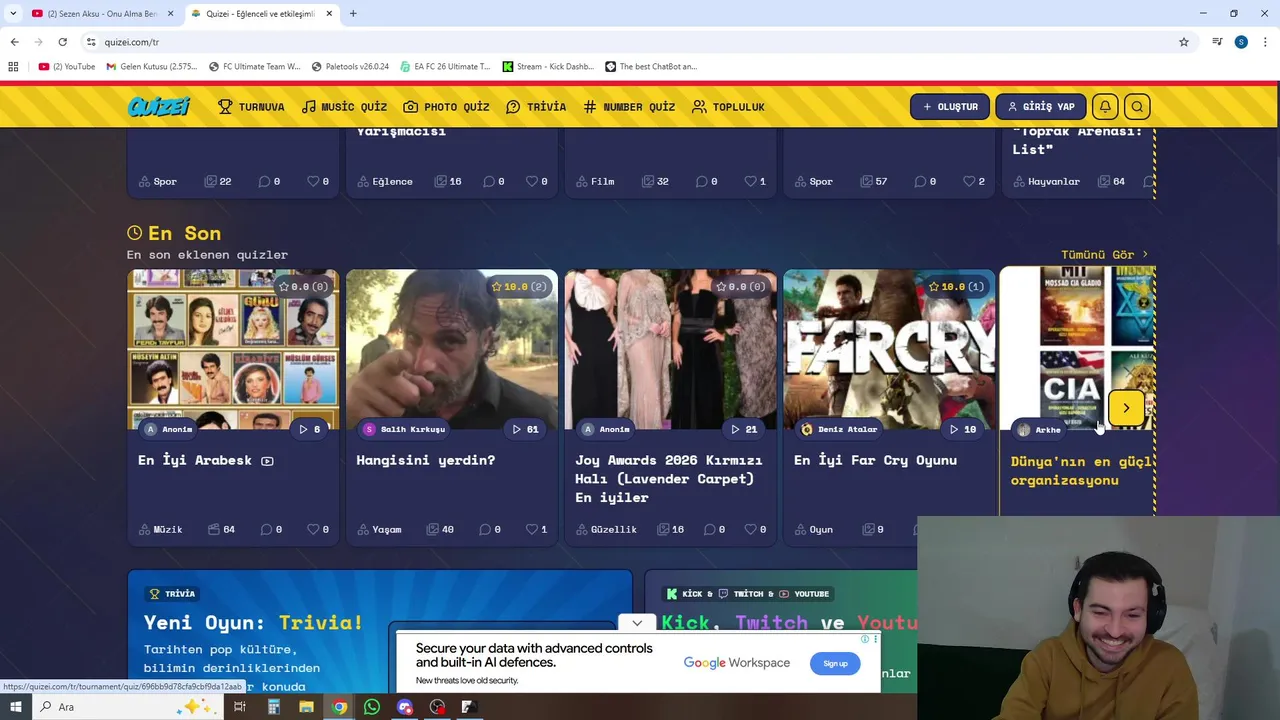
Task: Open The best ChatBot bookmark
Action: click(651, 67)
